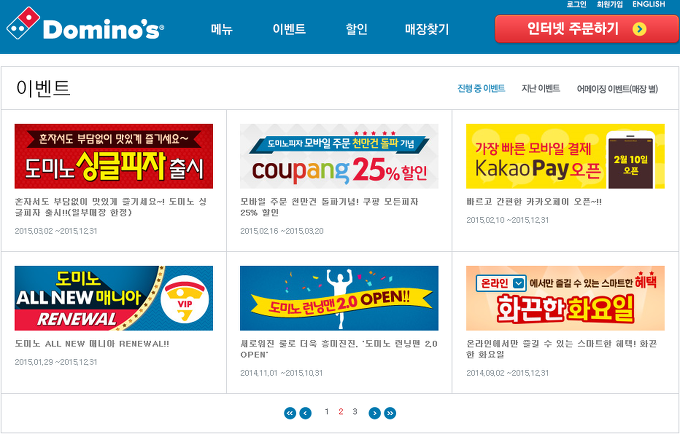Go to page 3 of events
Image resolution: width=680 pixels, height=434 pixels.
355,411
